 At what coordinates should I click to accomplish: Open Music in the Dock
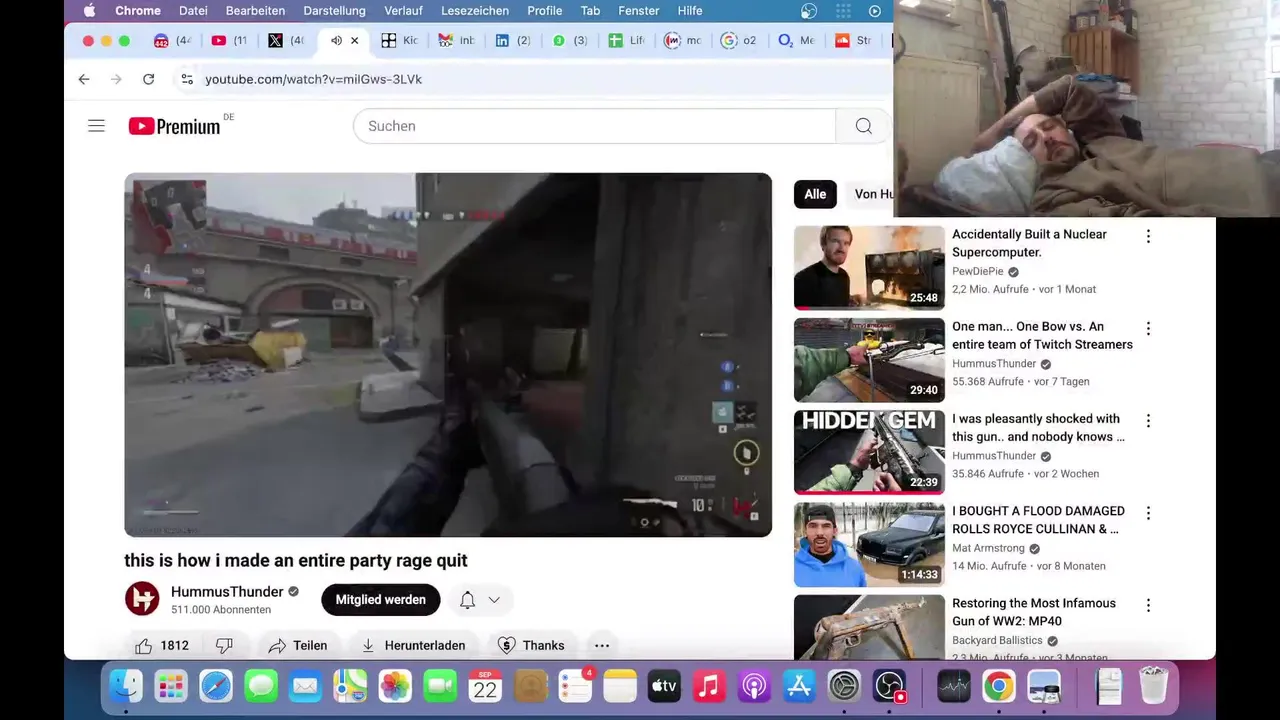click(x=709, y=687)
